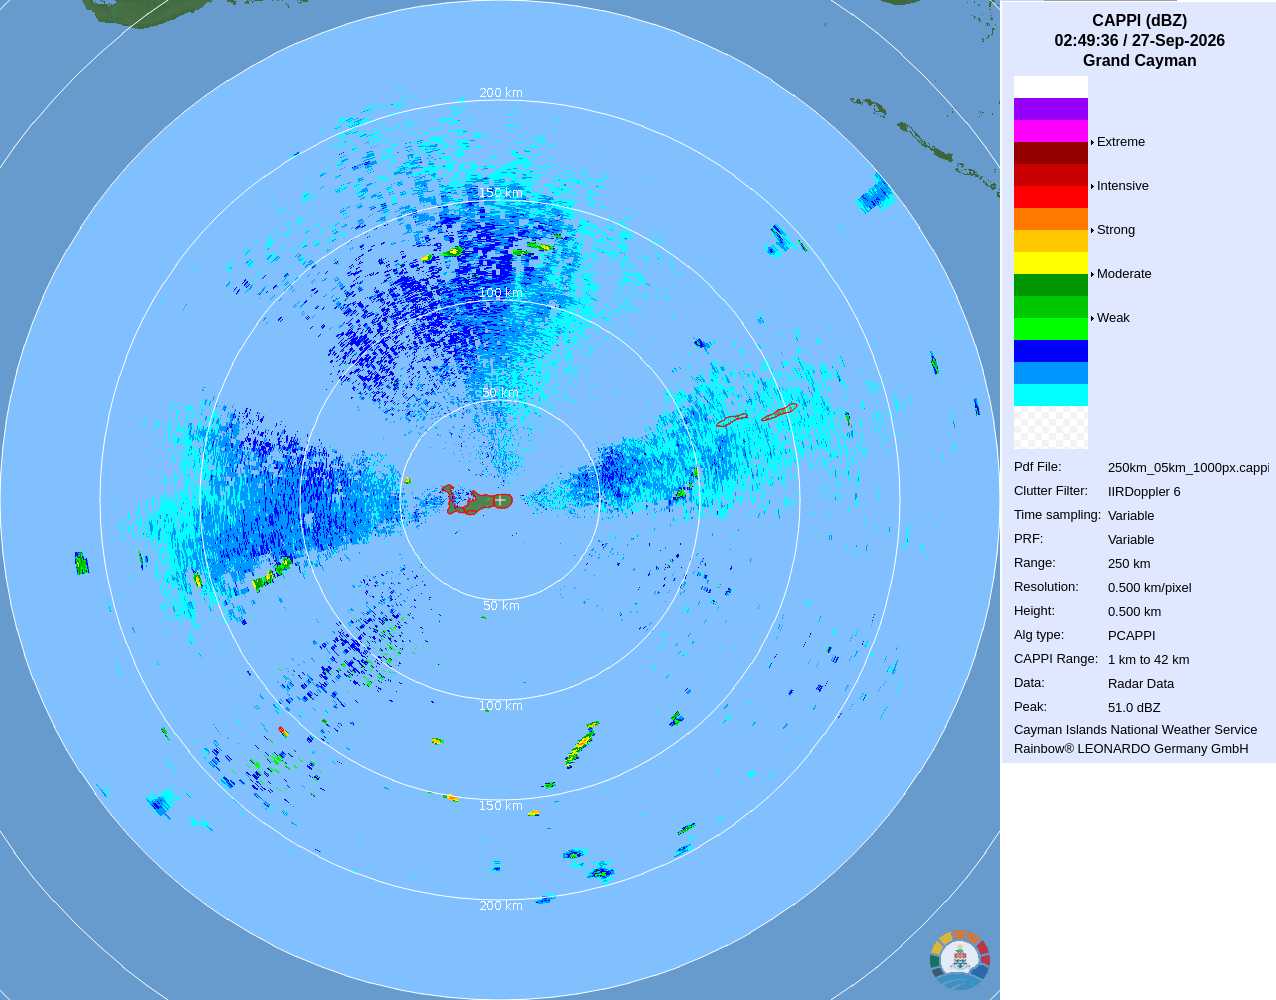1276x1000 pixels.
Task: Click the magenta legend color swatch
Action: (x=1051, y=131)
